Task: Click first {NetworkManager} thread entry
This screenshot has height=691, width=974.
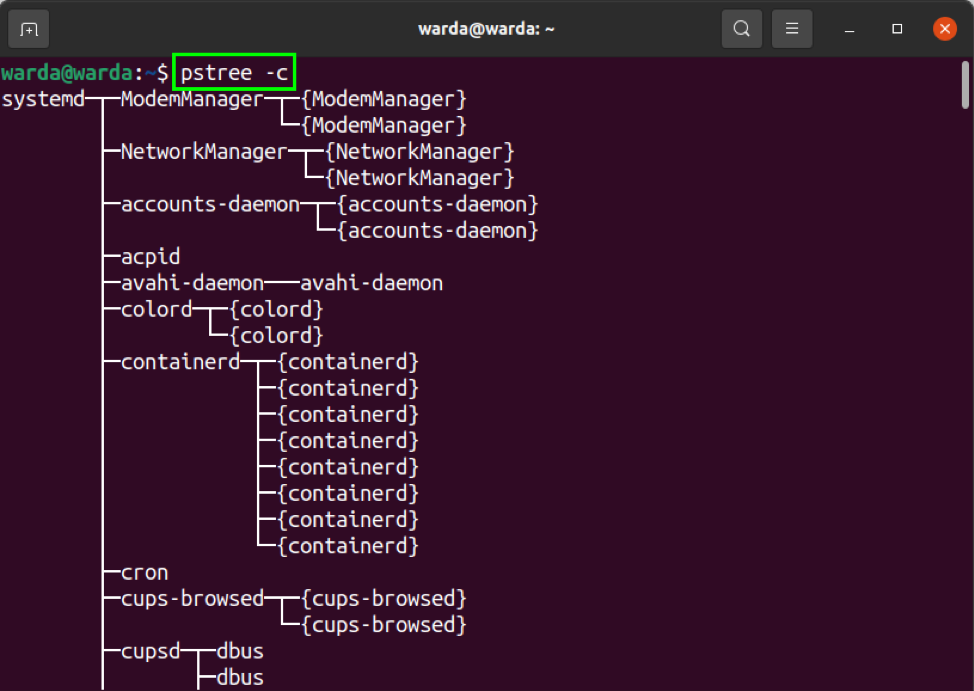Action: [x=419, y=152]
